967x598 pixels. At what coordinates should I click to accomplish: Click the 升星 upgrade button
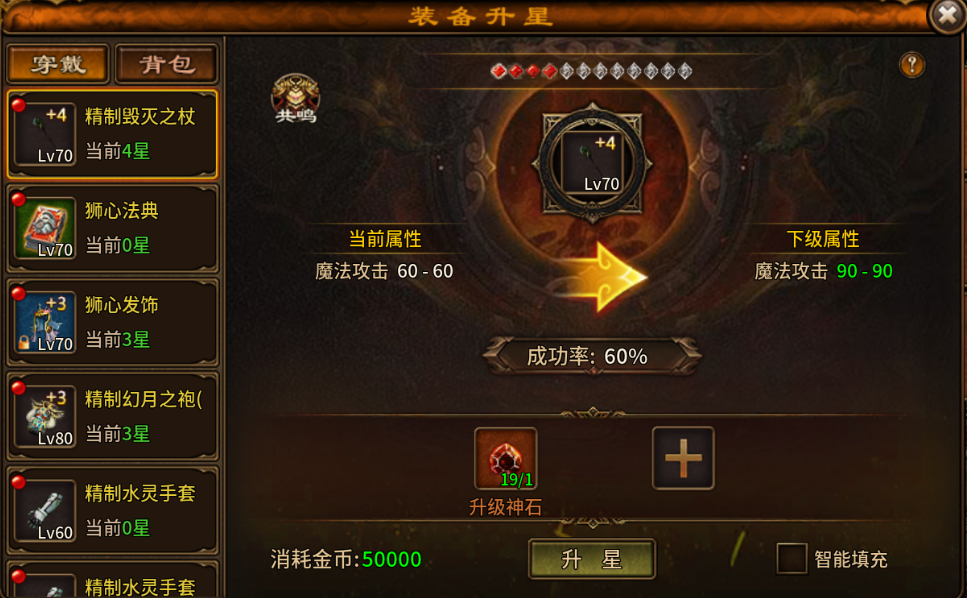(591, 559)
